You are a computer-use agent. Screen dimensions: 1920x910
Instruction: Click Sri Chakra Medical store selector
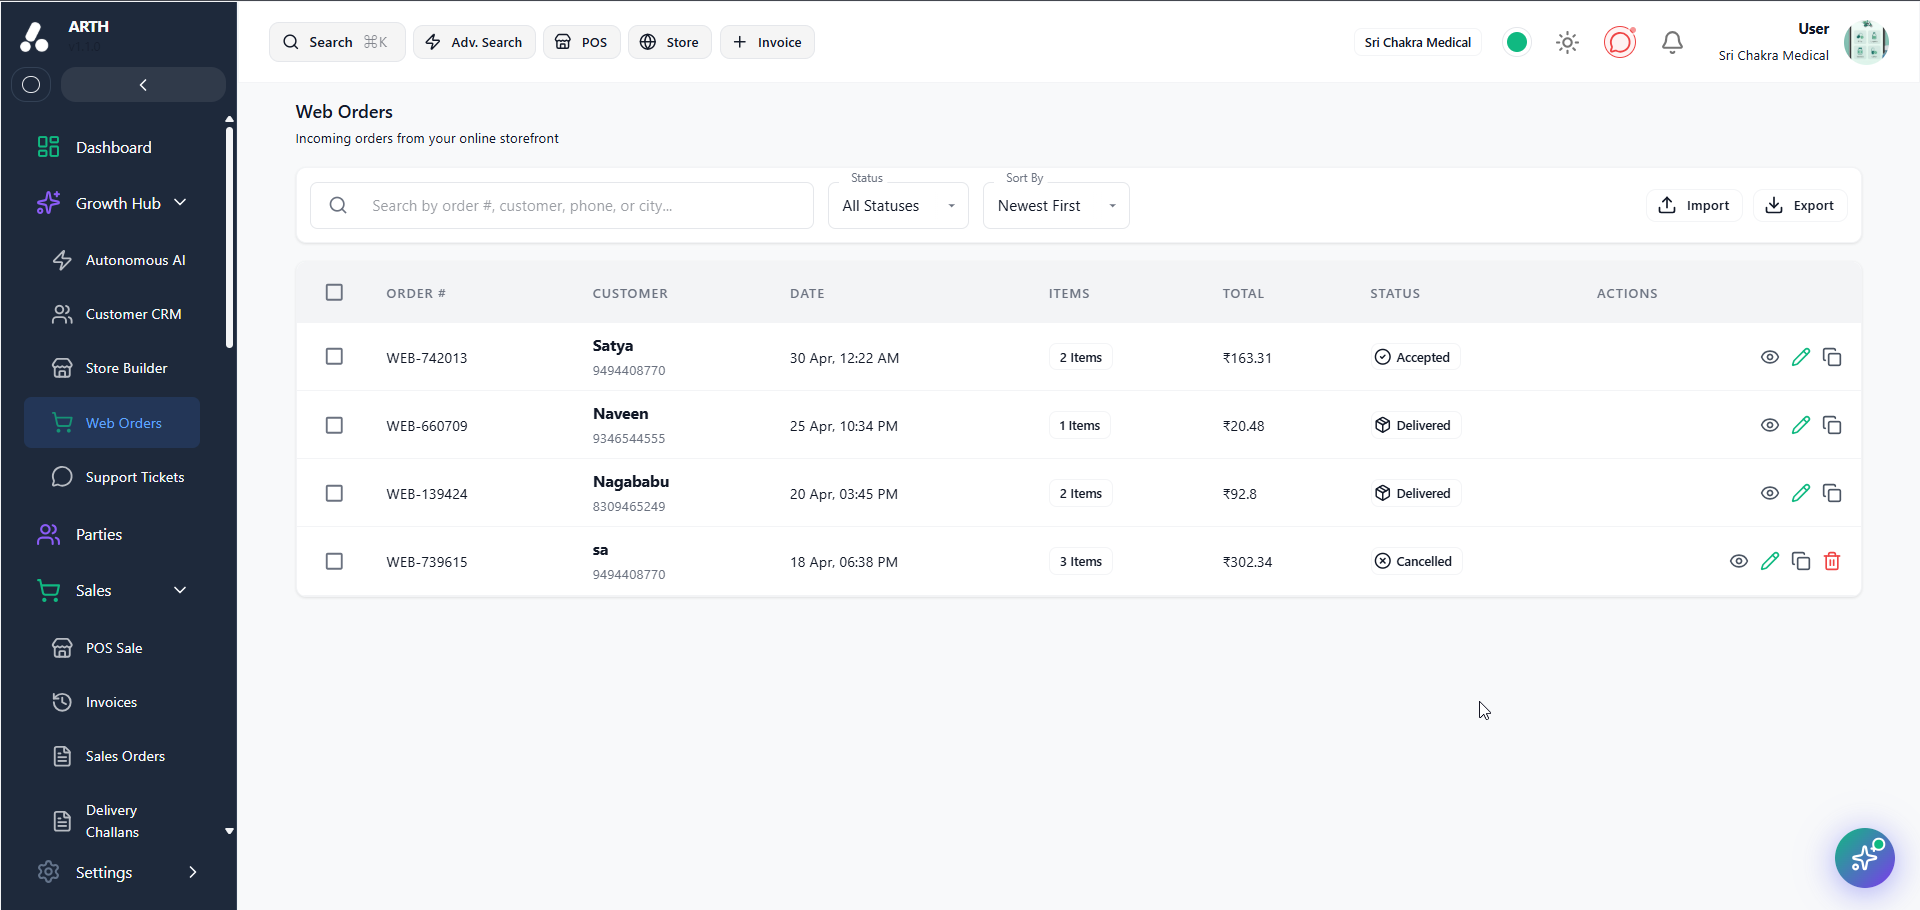pos(1417,42)
